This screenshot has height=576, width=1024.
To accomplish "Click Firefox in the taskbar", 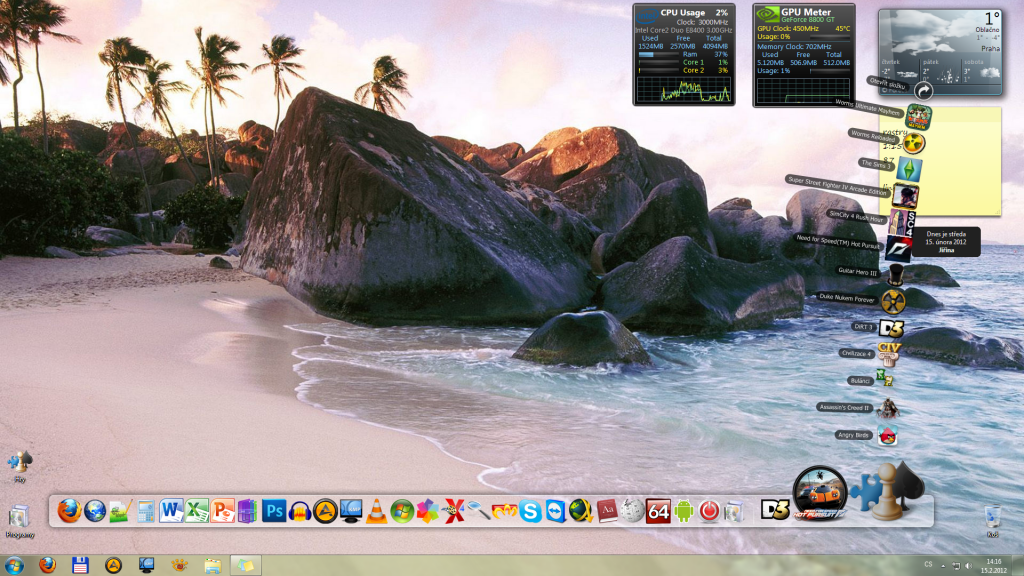I will click(47, 566).
